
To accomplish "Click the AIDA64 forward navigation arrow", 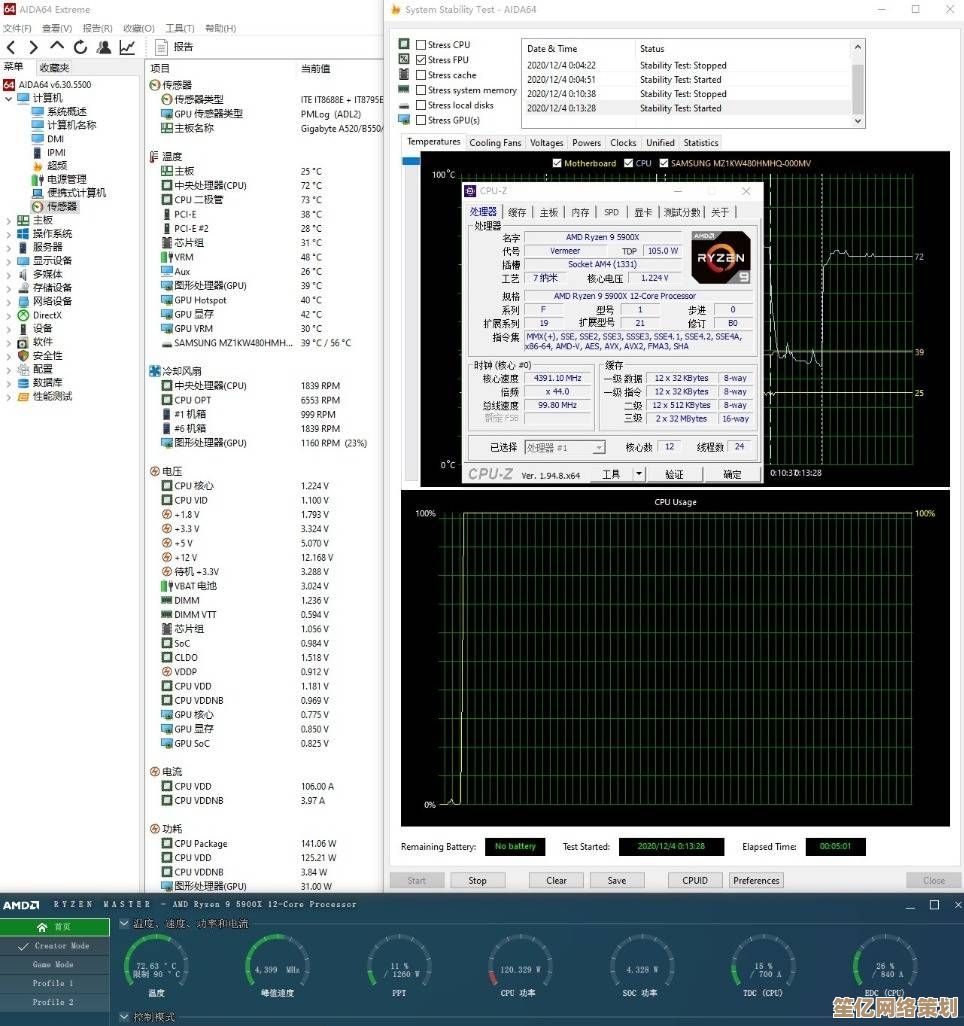I will 33,47.
